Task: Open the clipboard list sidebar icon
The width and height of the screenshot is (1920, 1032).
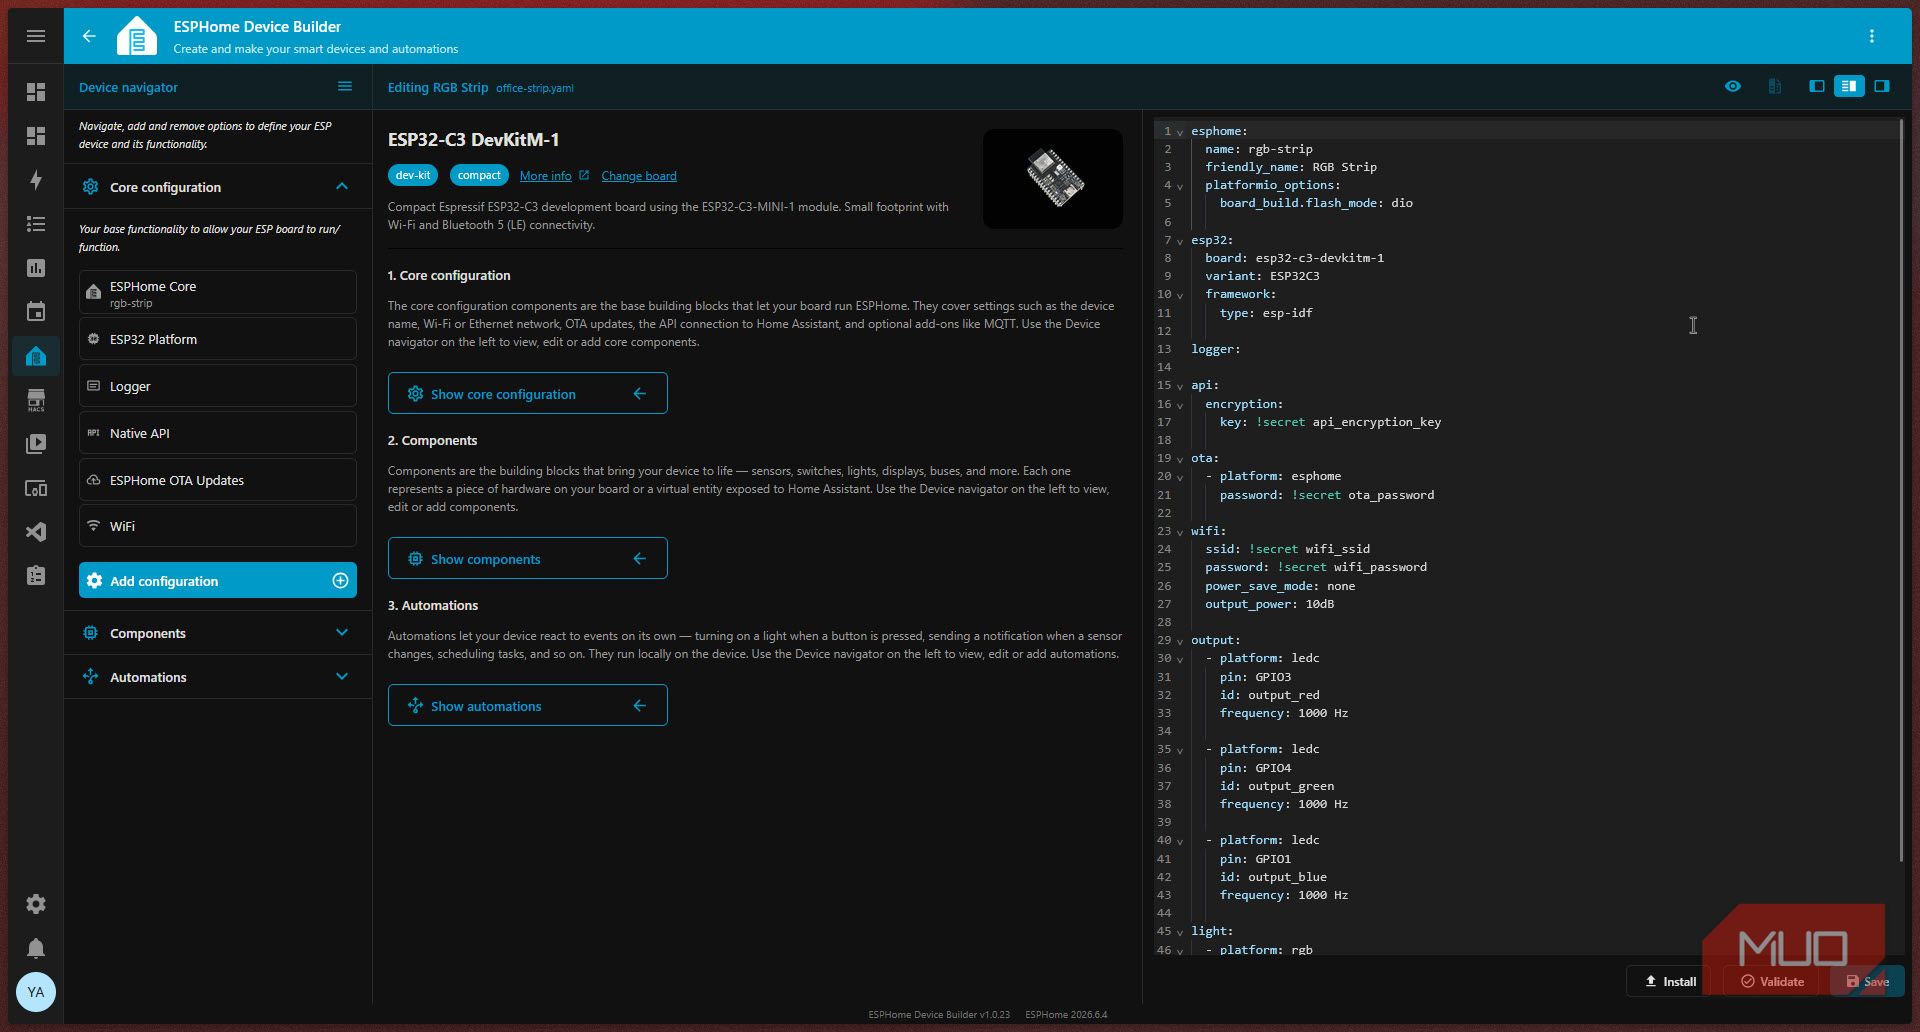Action: (x=36, y=576)
